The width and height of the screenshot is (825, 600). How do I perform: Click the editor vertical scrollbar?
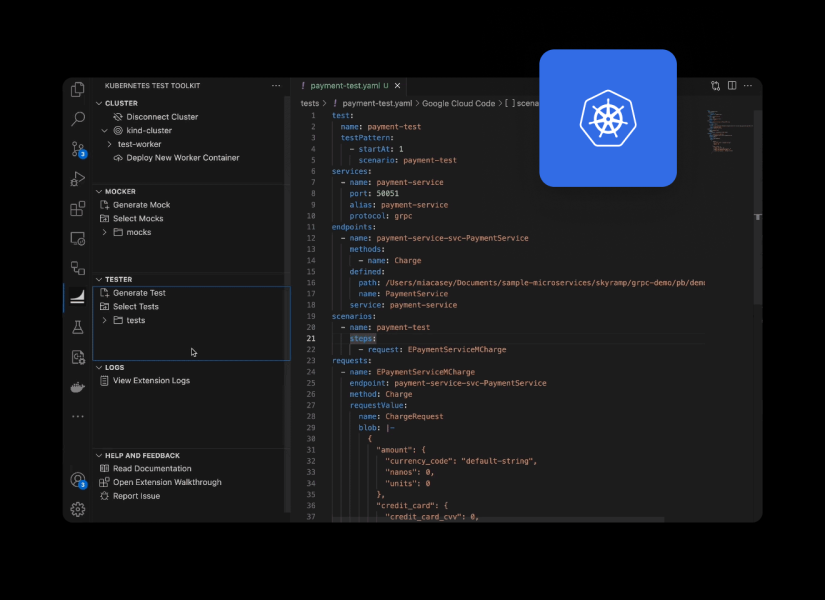coord(758,207)
